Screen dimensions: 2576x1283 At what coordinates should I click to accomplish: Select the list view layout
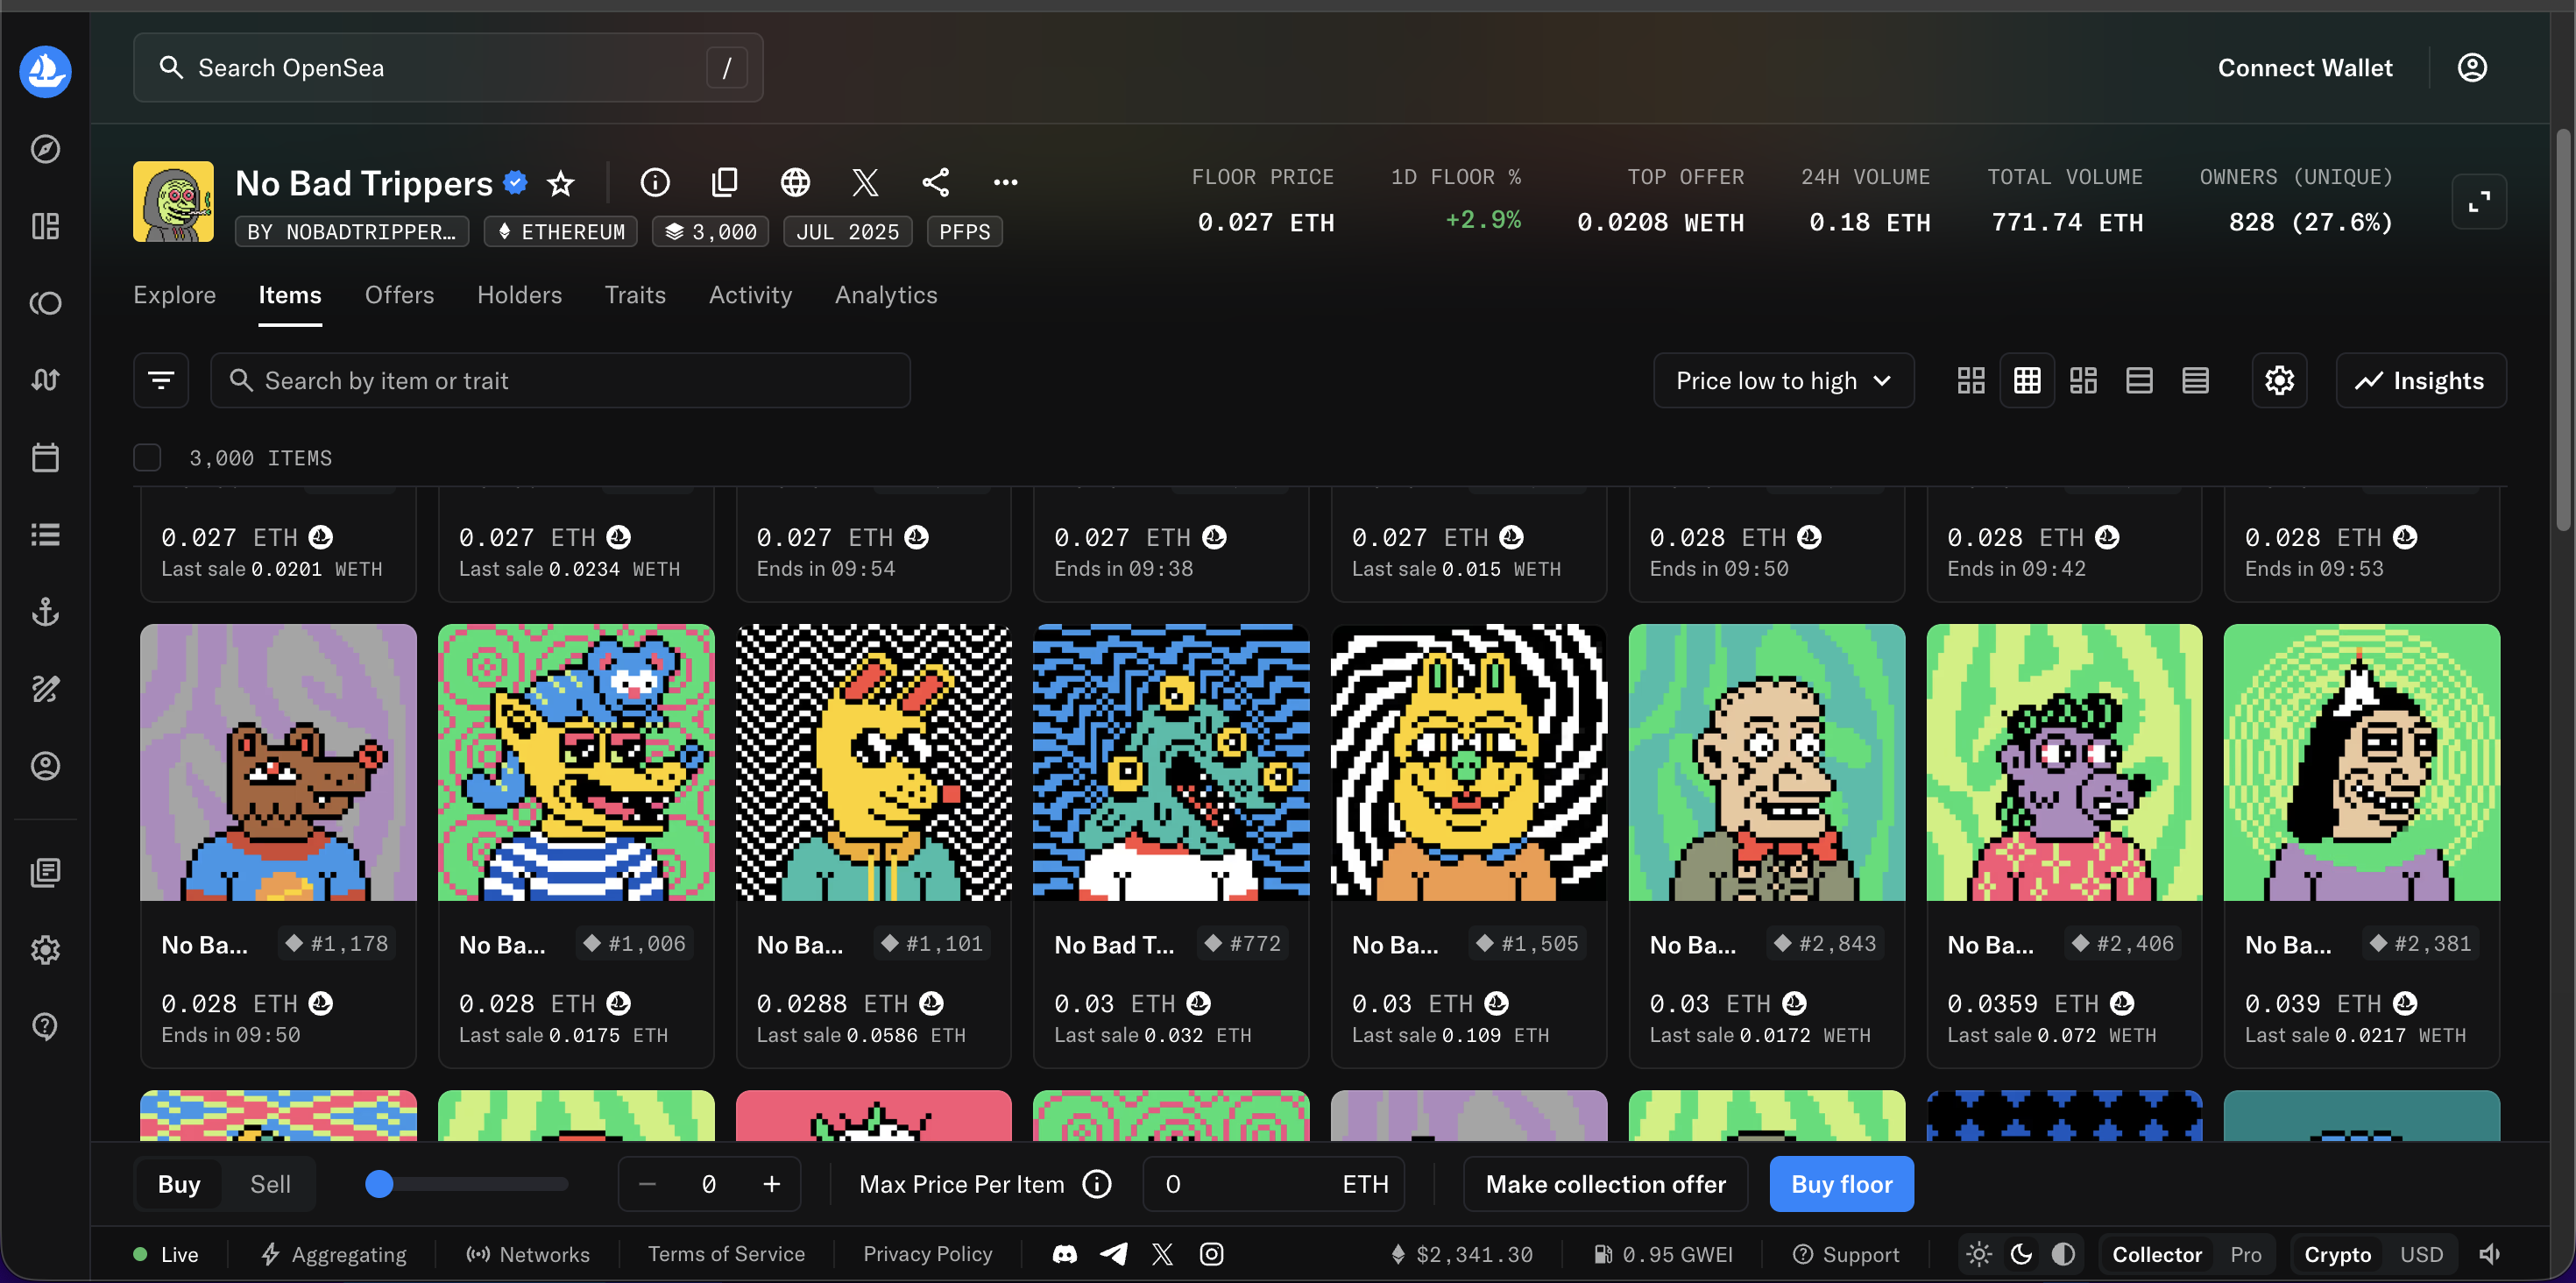tap(2139, 380)
